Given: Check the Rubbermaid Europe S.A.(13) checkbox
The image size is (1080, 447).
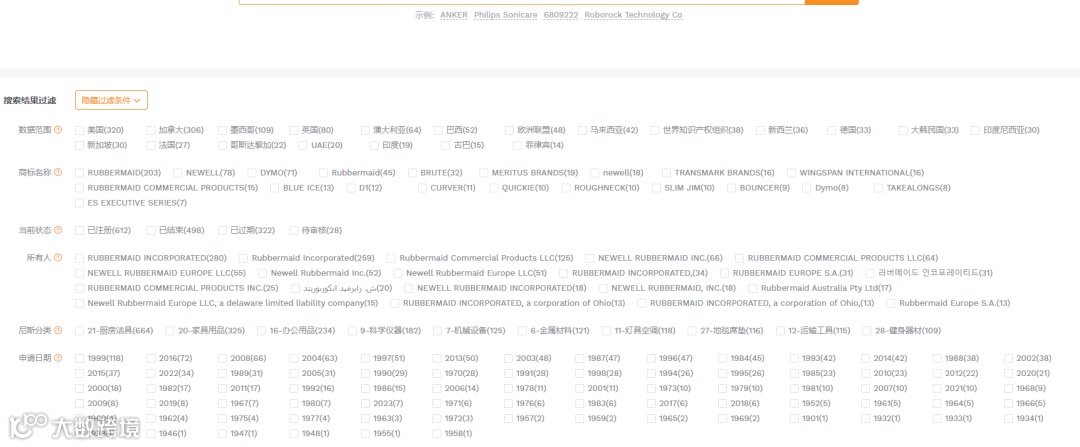Looking at the screenshot, I should (891, 304).
